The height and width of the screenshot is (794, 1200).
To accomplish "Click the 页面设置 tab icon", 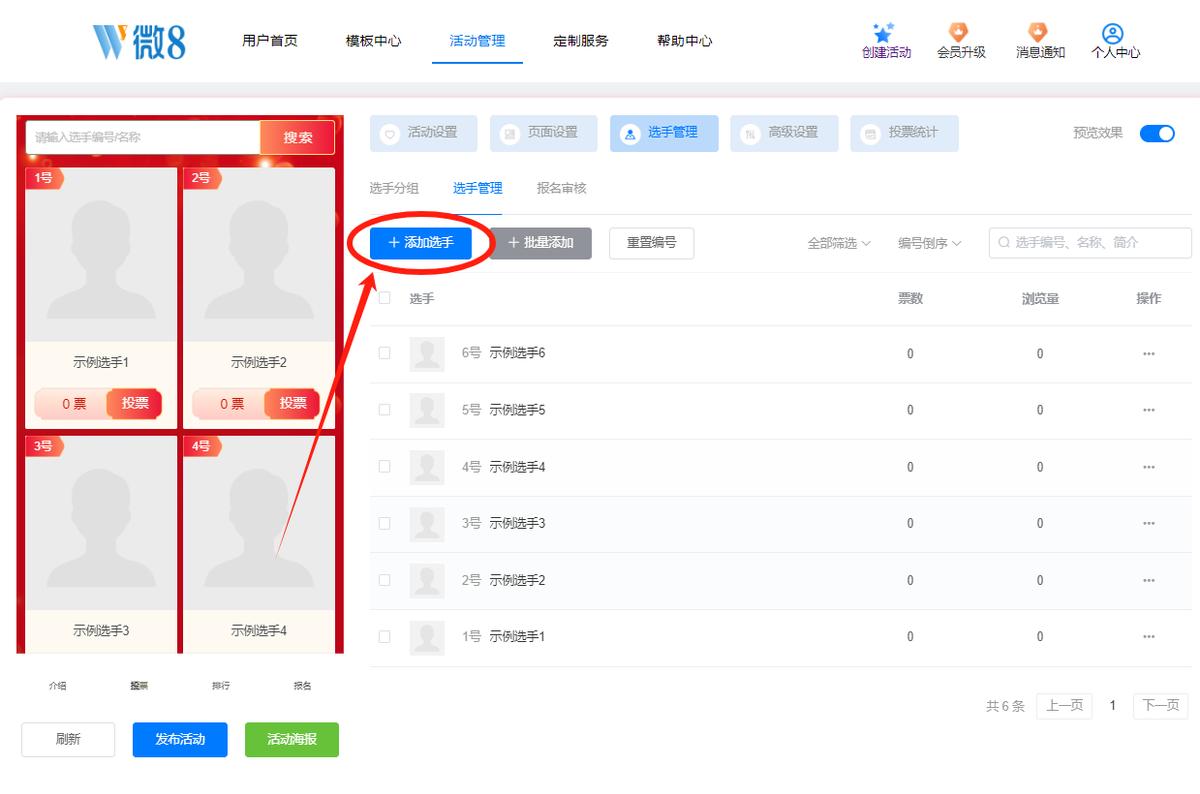I will tap(510, 133).
